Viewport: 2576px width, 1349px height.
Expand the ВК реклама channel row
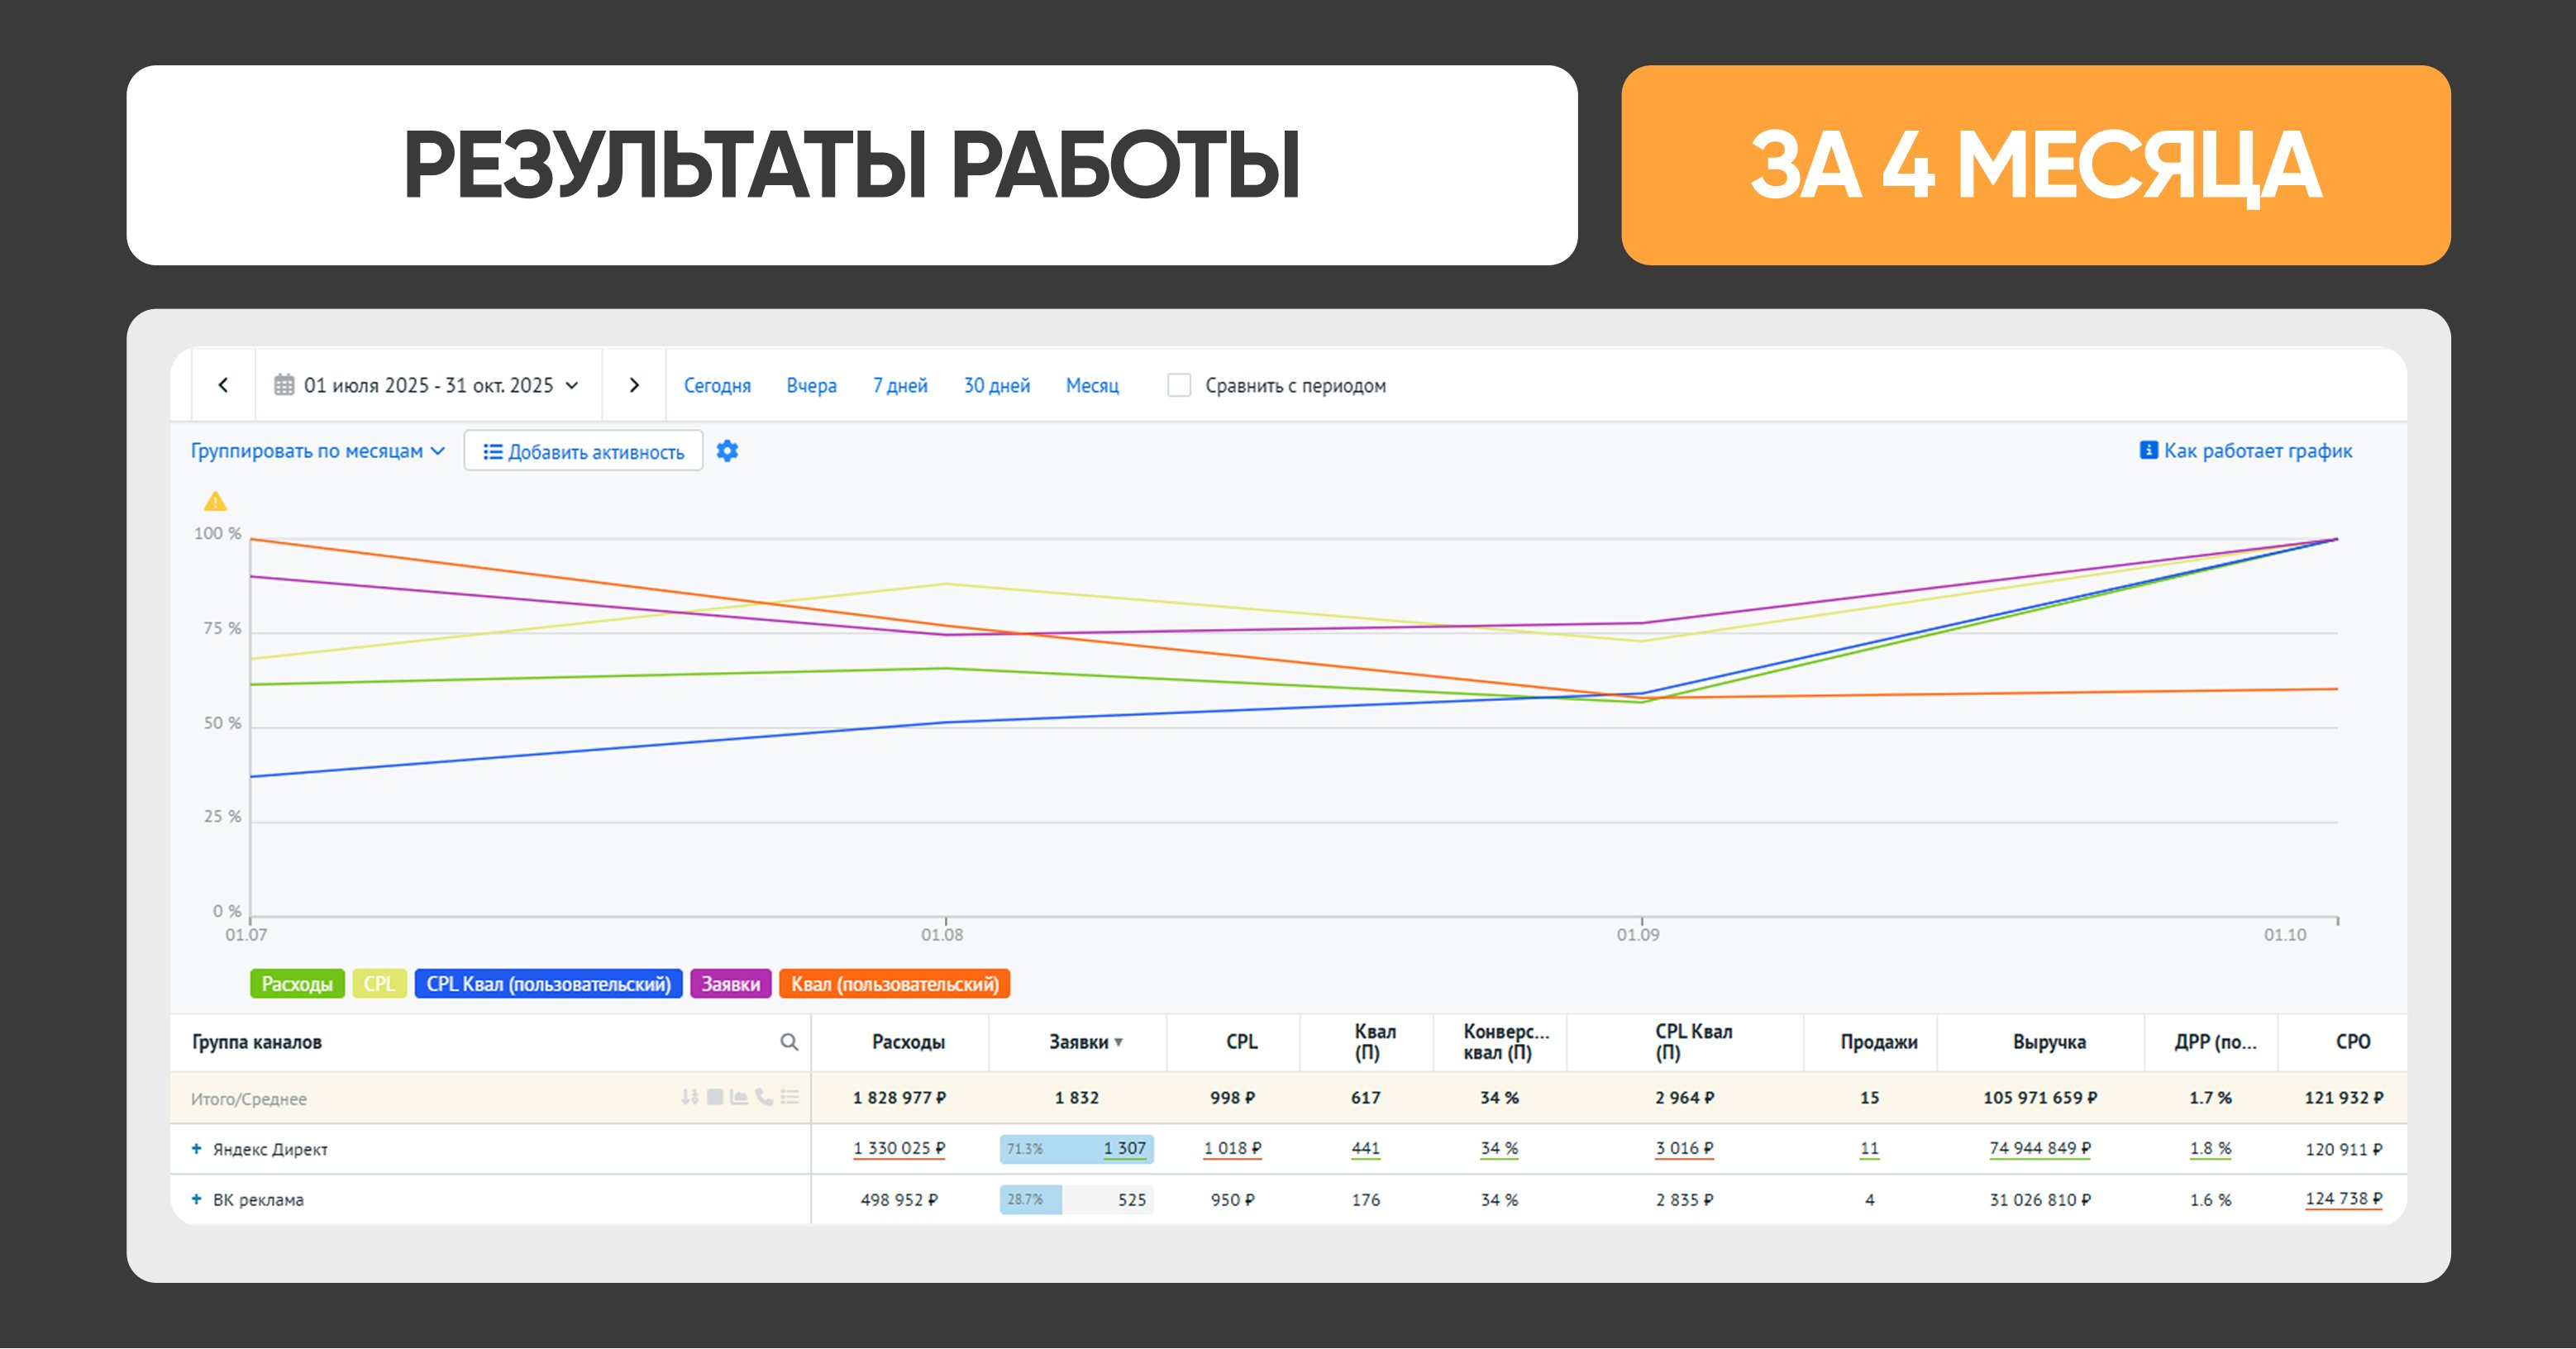(x=197, y=1199)
